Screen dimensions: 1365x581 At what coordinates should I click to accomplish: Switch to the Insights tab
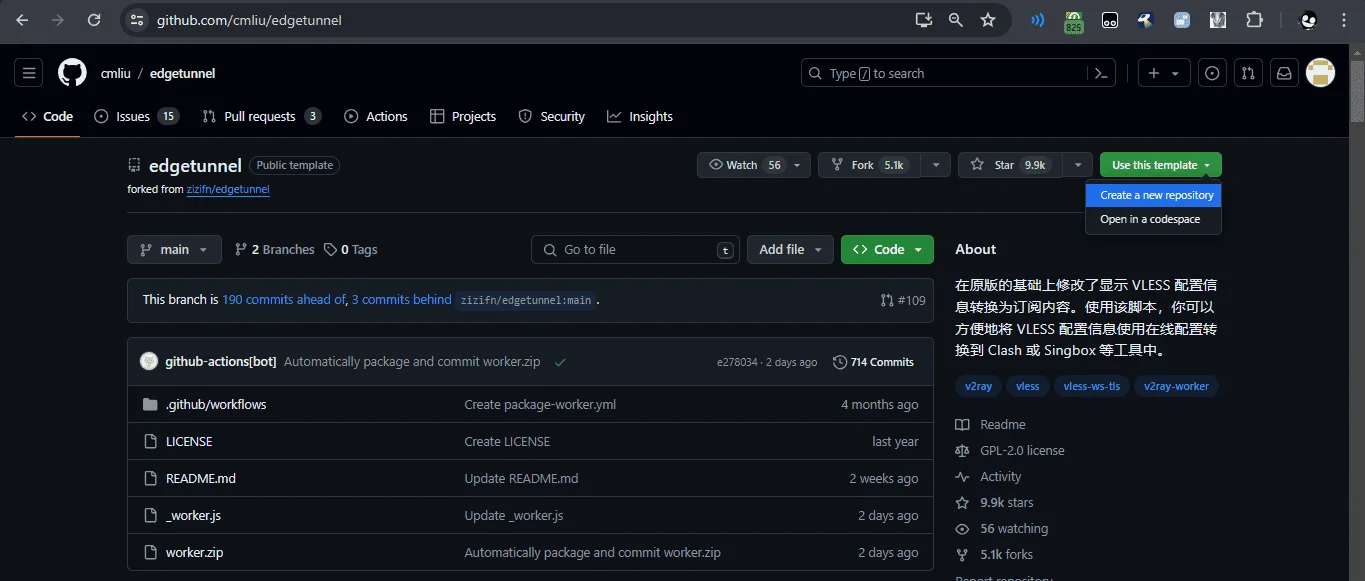click(639, 116)
